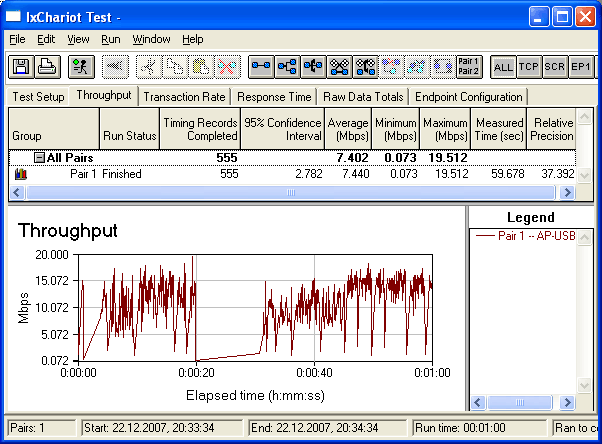The width and height of the screenshot is (602, 444).
Task: Open the Help menu
Action: tap(193, 39)
